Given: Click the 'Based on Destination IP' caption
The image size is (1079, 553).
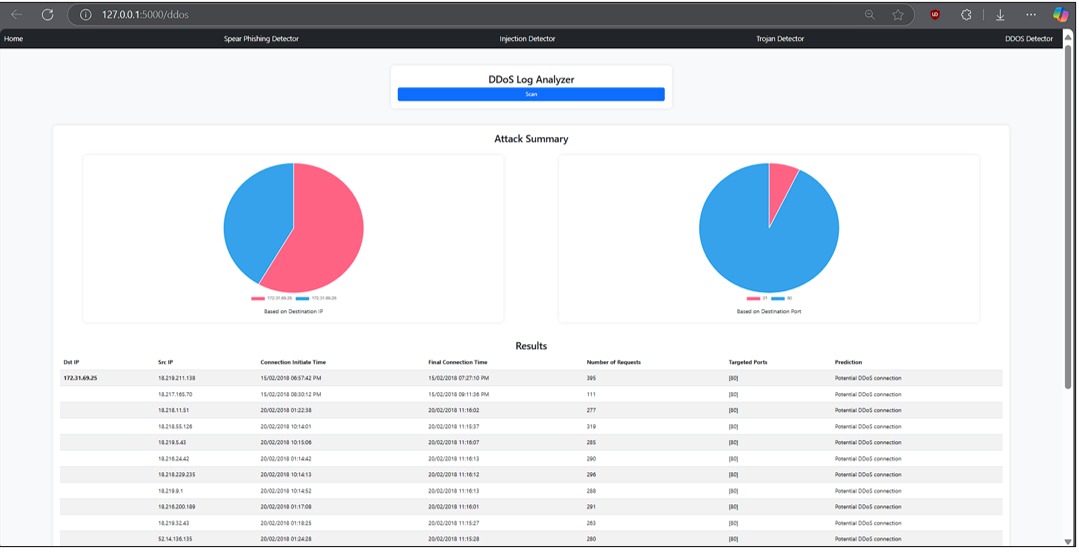Looking at the screenshot, I should coord(294,312).
